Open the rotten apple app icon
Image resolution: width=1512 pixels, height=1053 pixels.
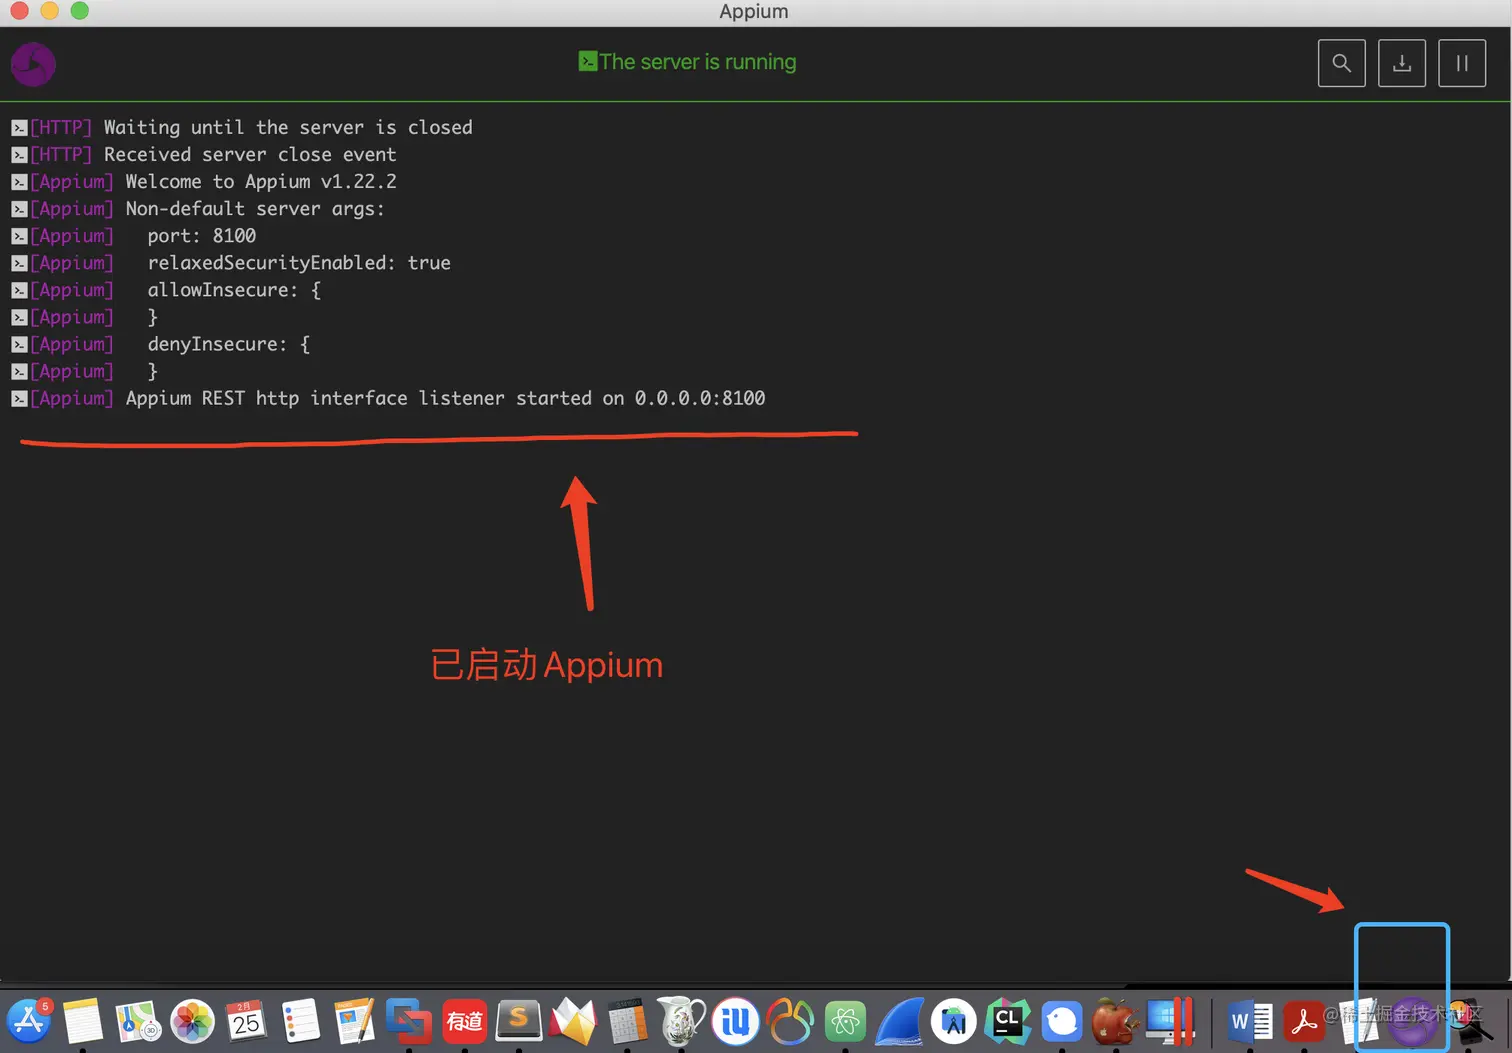coord(1115,1021)
